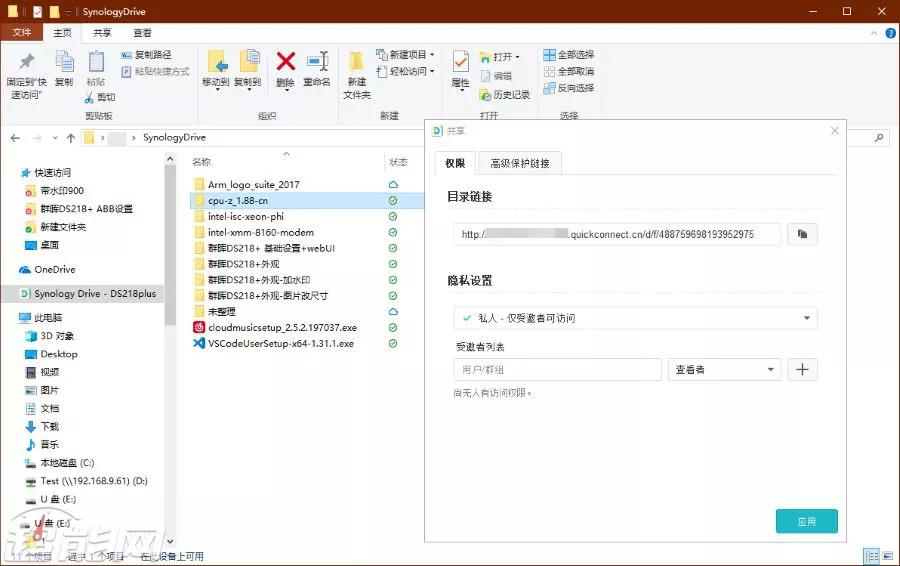
Task: Switch to the View (查看) ribbon tab
Action: [x=142, y=33]
